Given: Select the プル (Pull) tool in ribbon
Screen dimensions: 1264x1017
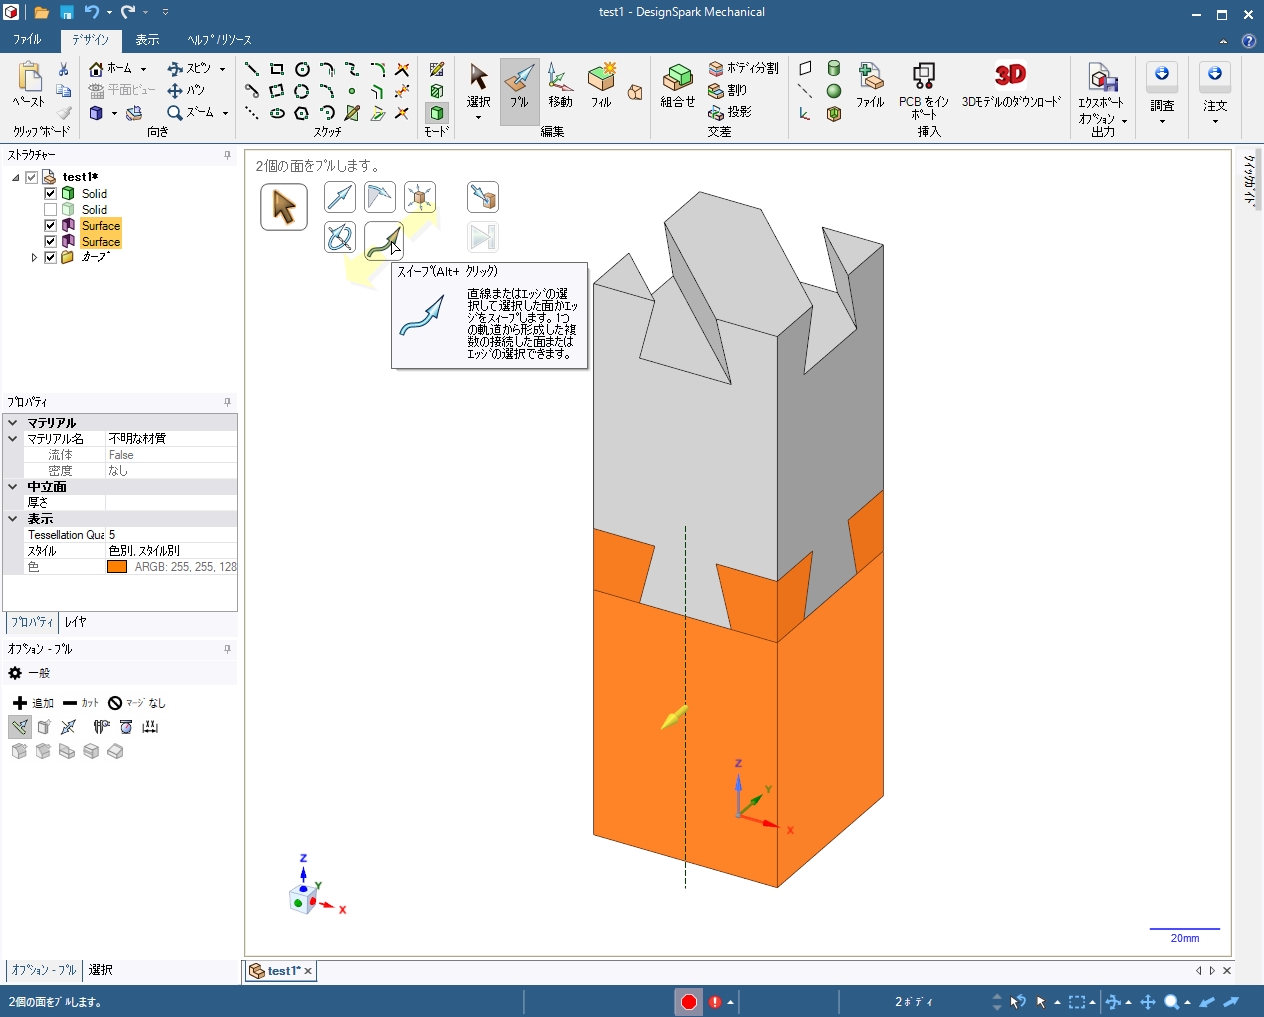Looking at the screenshot, I should pos(519,85).
